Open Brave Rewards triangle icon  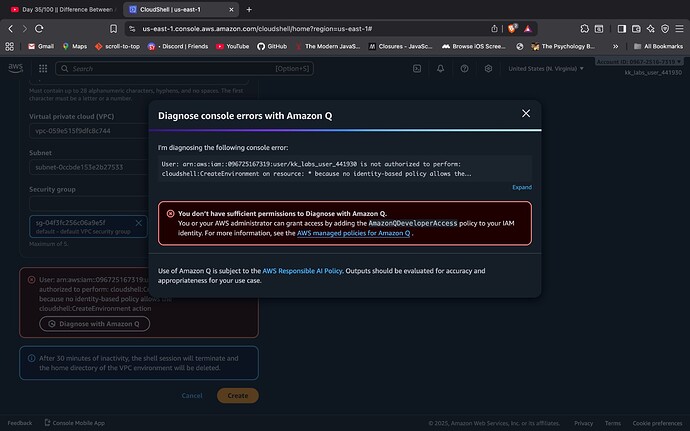click(528, 29)
